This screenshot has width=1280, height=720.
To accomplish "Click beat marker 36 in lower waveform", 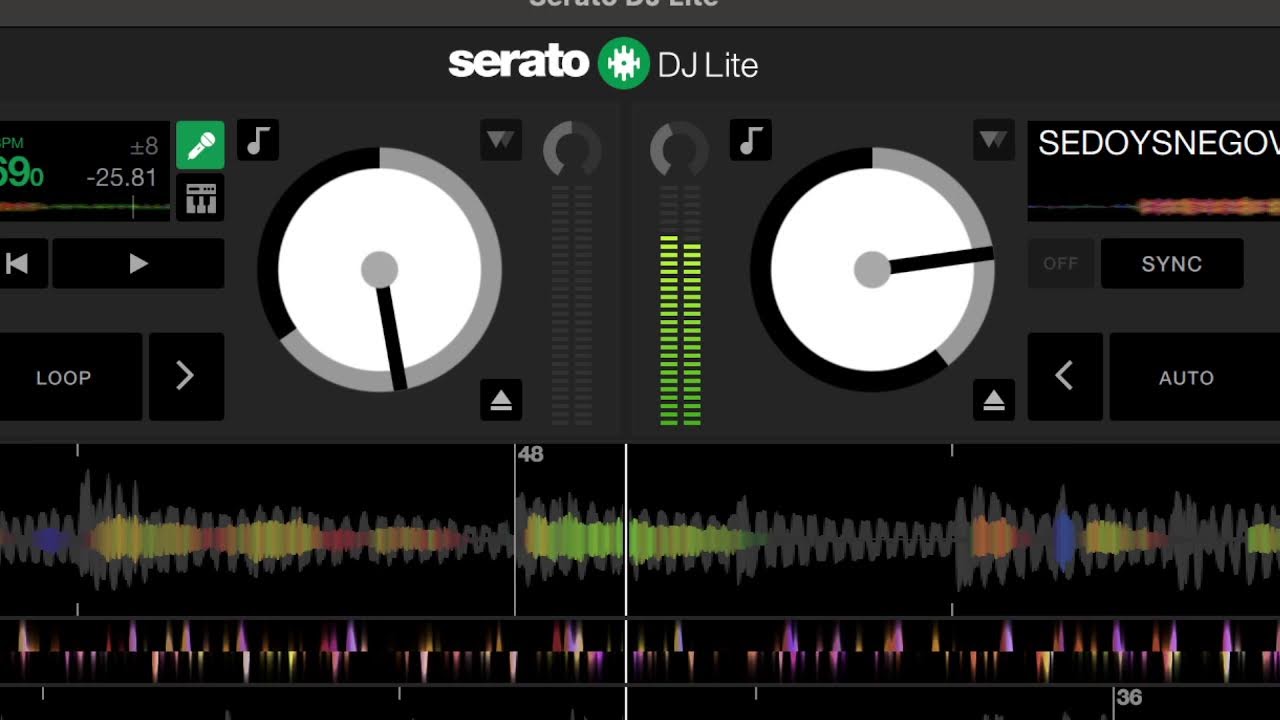I will pyautogui.click(x=1129, y=697).
